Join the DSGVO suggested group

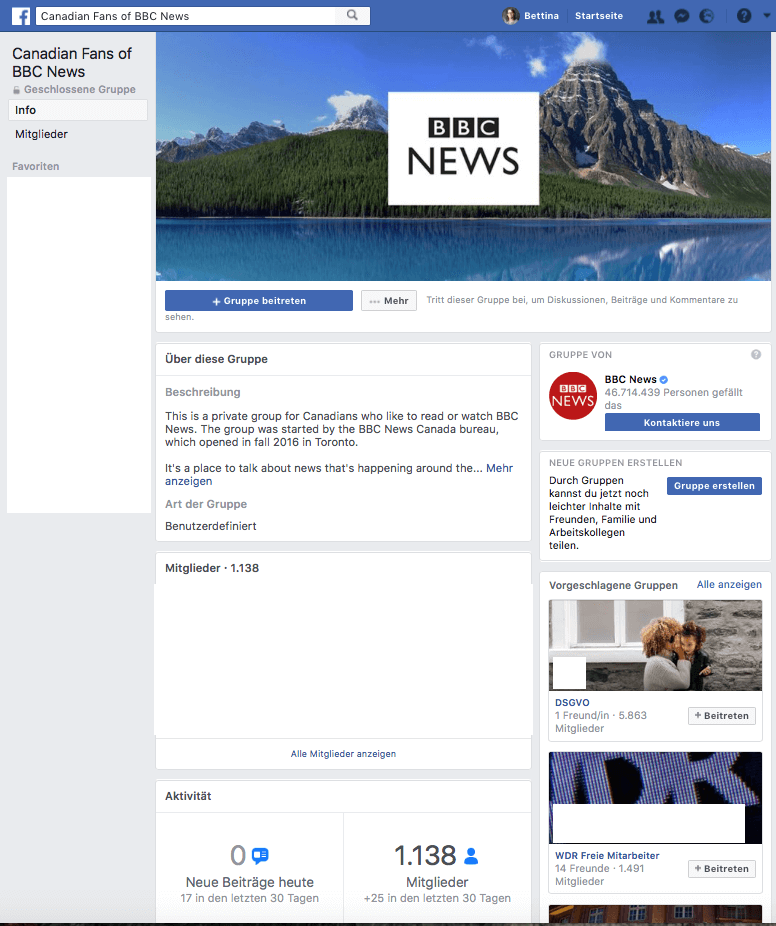click(722, 716)
